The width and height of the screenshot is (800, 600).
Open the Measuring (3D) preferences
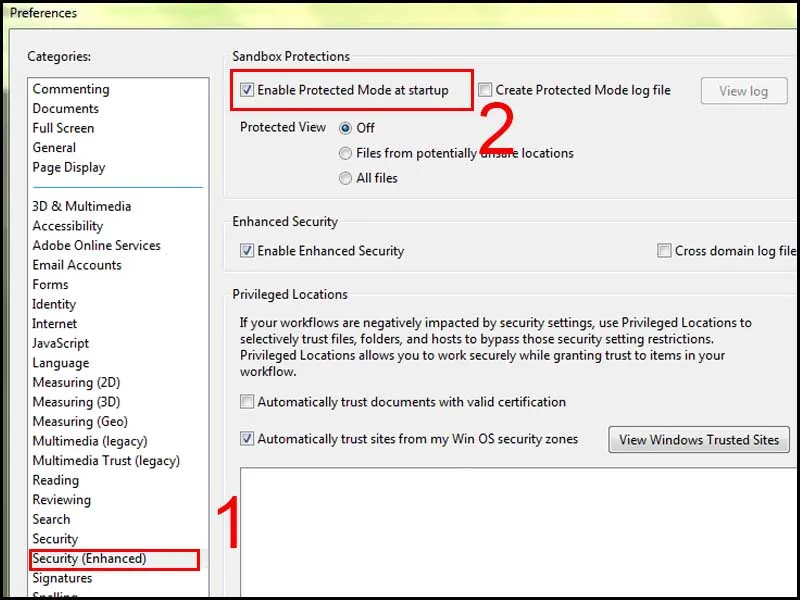point(76,402)
